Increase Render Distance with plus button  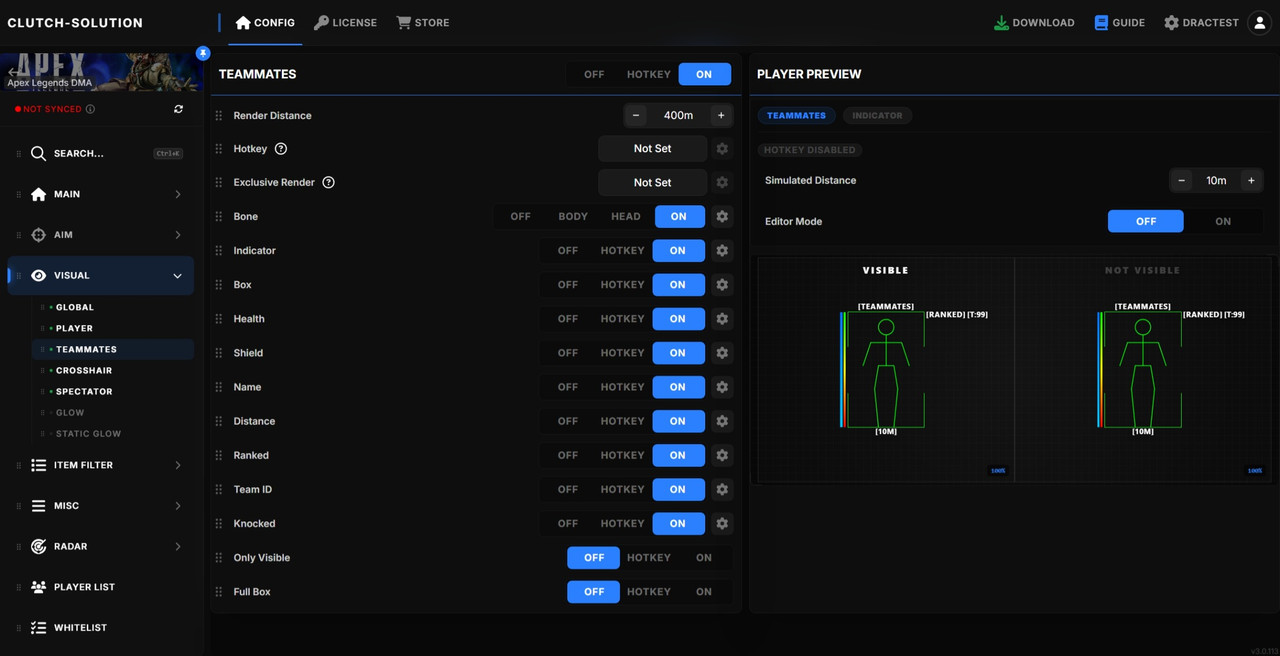click(x=720, y=116)
